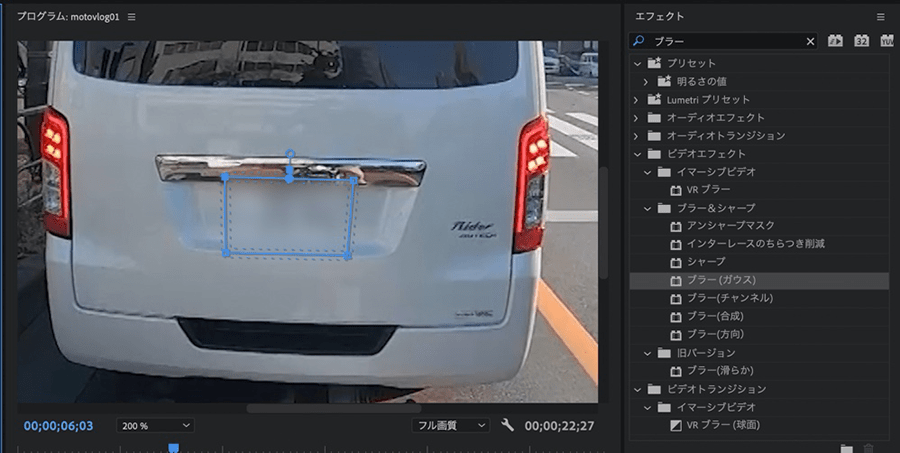Toggle the 32-bit color effects filter
The width and height of the screenshot is (900, 453).
point(861,41)
